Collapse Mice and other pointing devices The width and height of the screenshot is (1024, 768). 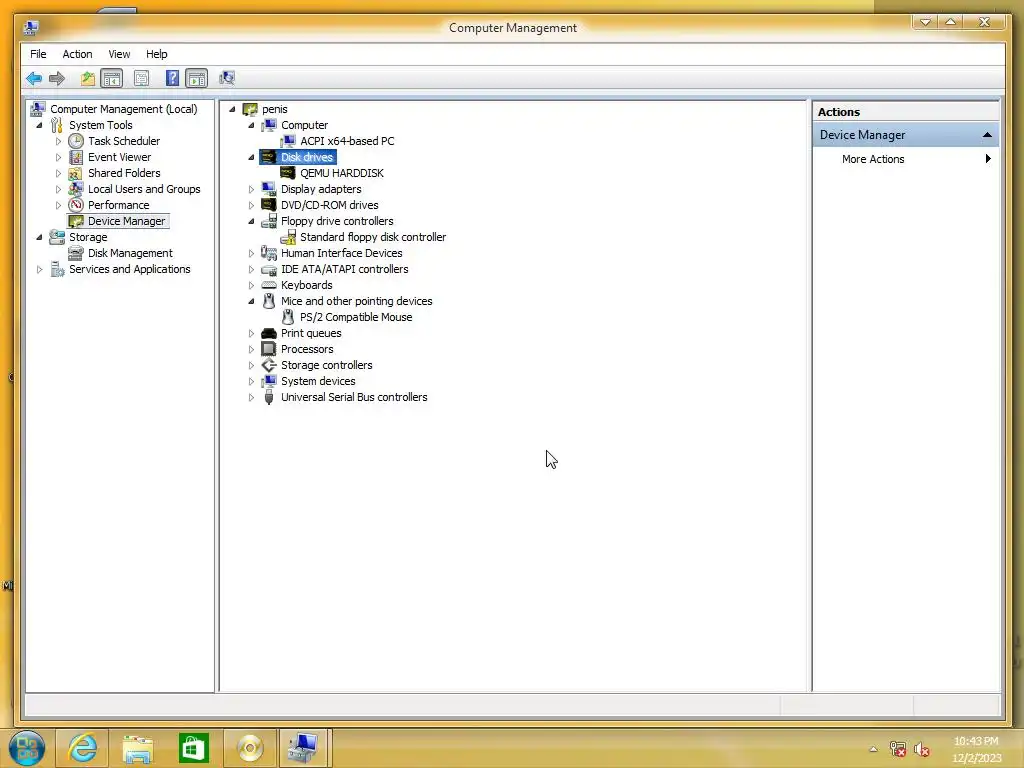(x=251, y=301)
